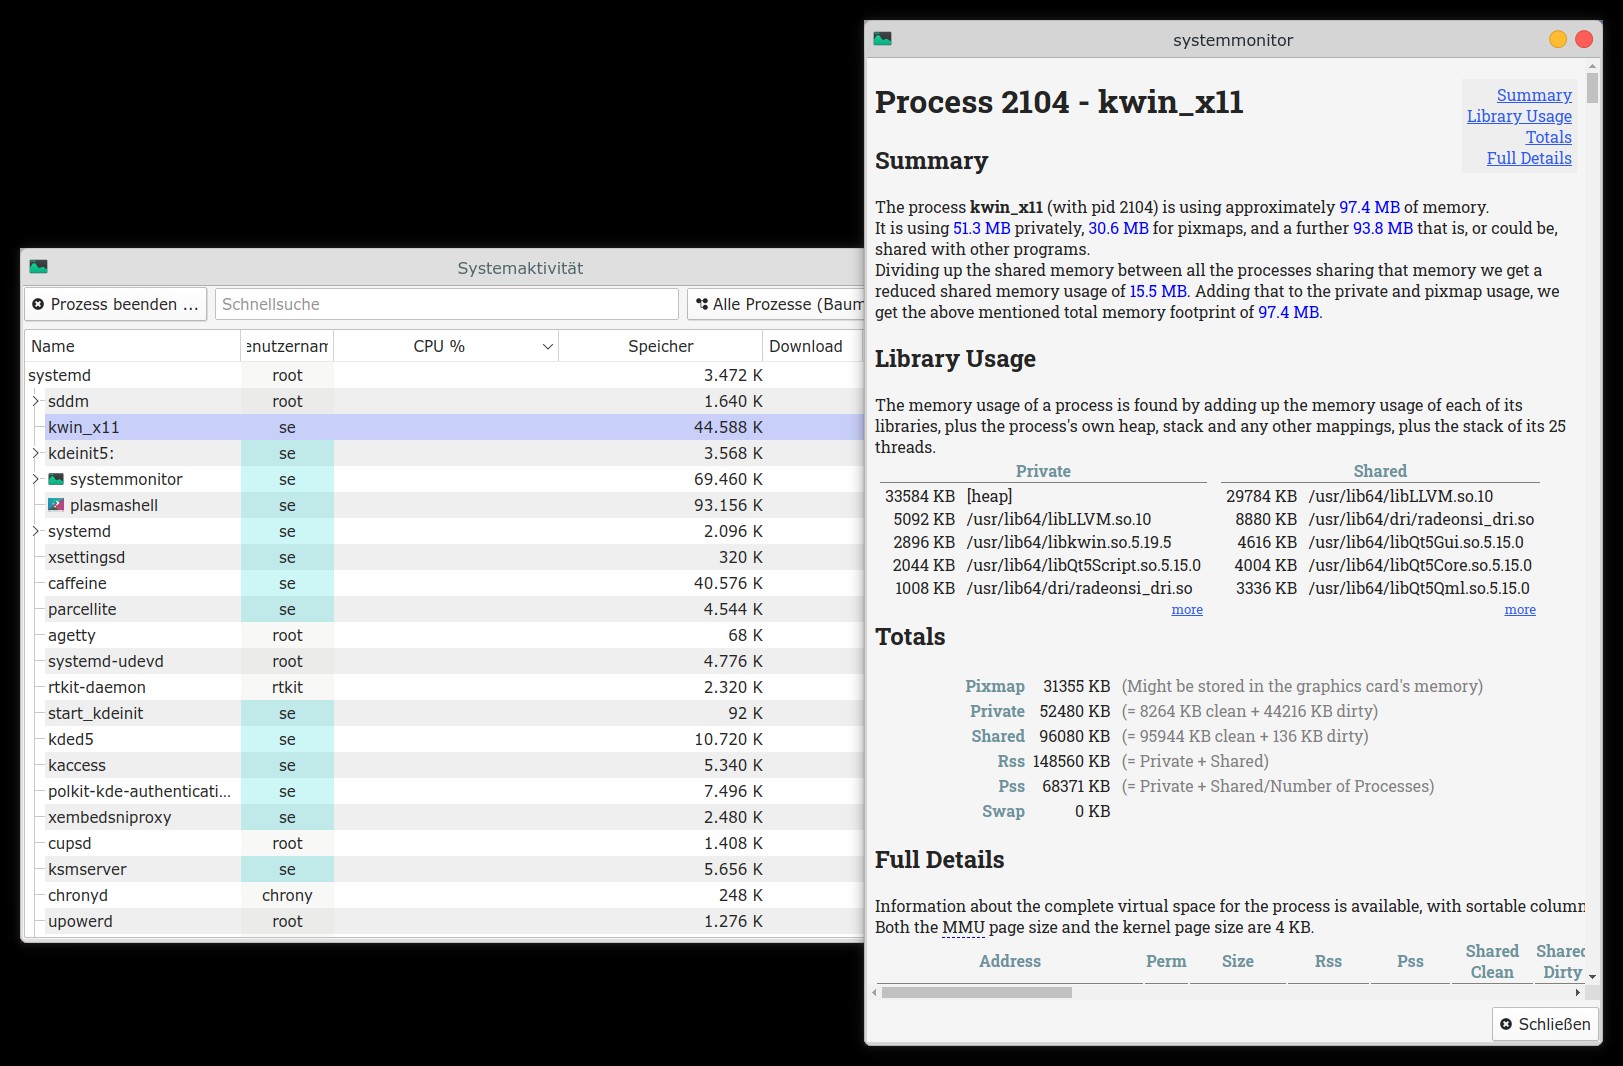Viewport: 1623px width, 1066px height.
Task: Select the xsettingsd process row
Action: click(x=443, y=557)
